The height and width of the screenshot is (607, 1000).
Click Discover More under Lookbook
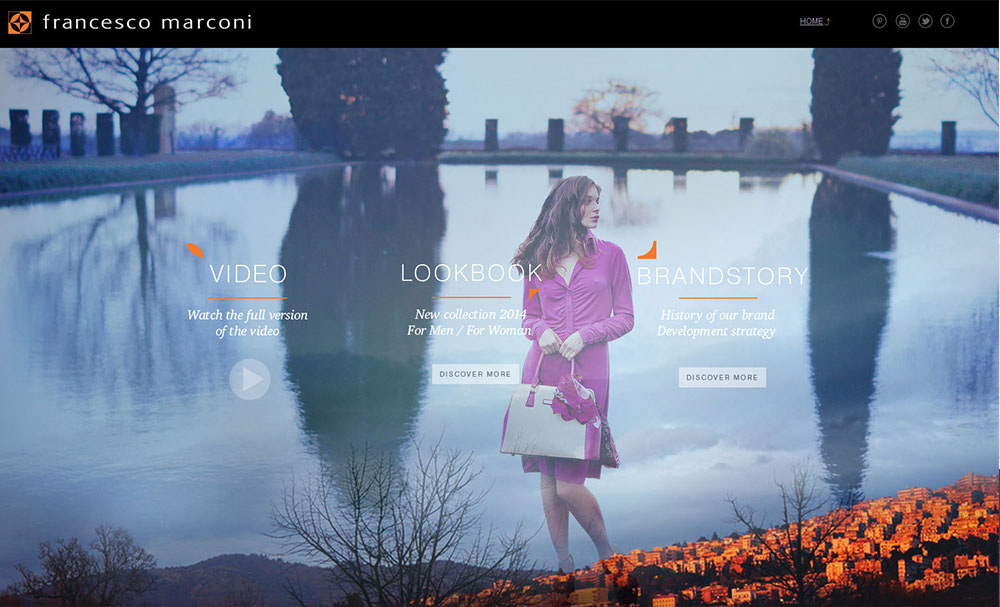475,374
